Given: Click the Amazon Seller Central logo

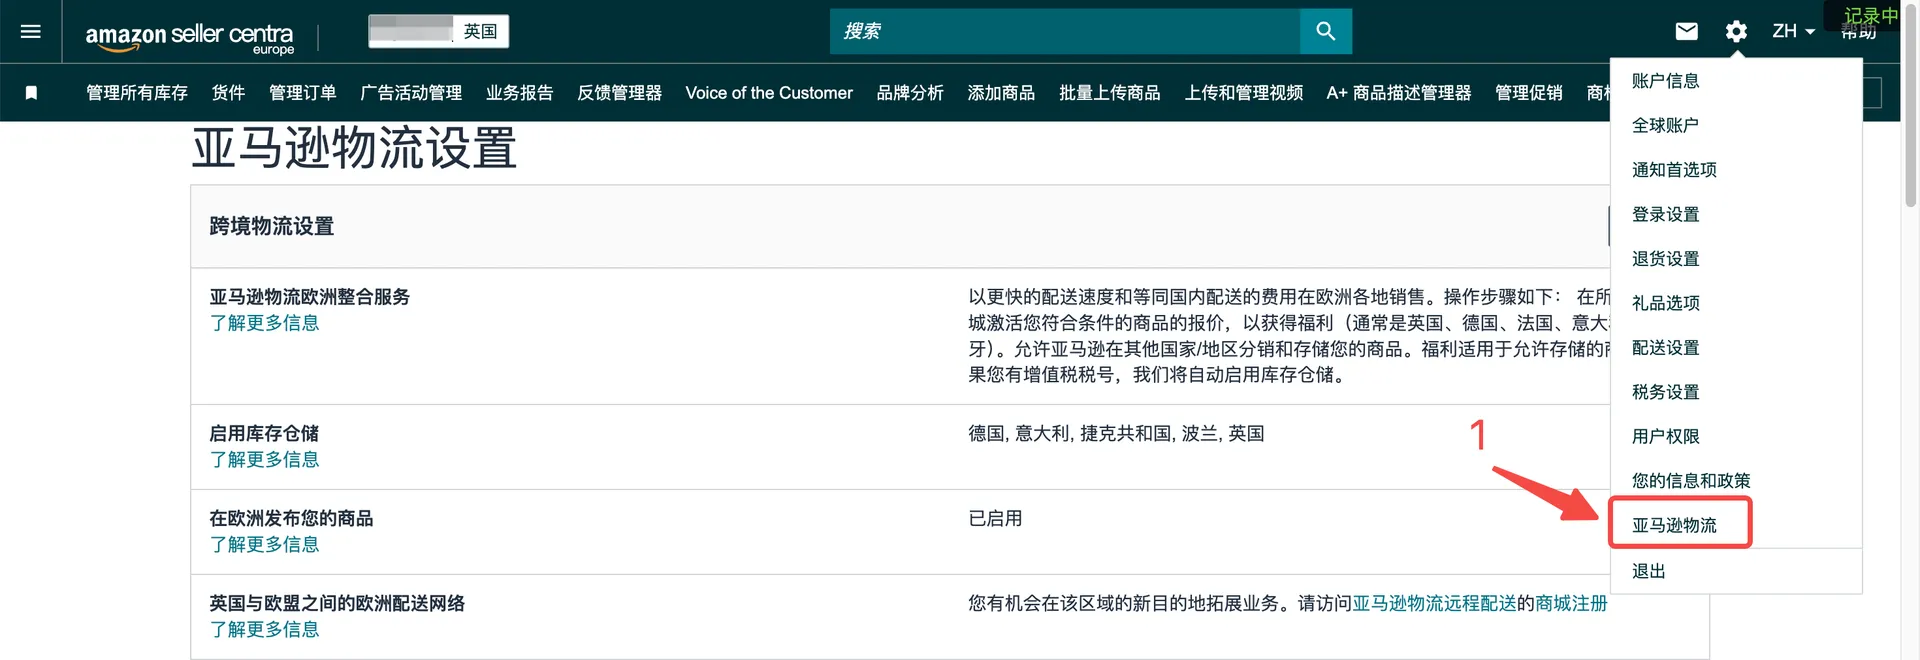Looking at the screenshot, I should (190, 37).
